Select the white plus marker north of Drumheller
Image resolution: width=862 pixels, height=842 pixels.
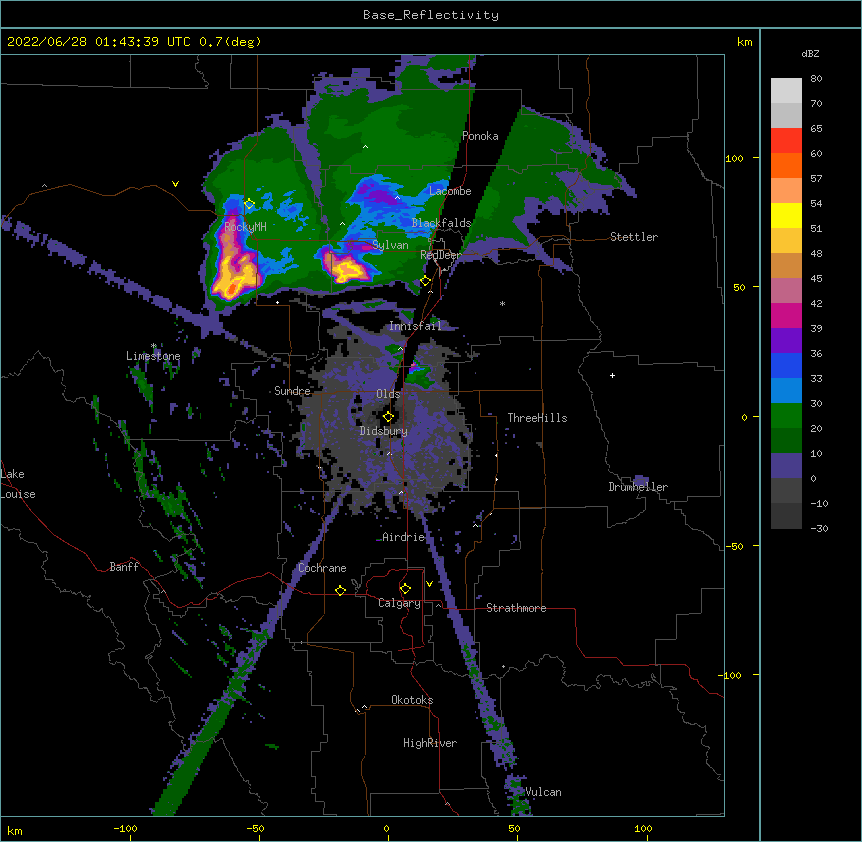pyautogui.click(x=612, y=375)
